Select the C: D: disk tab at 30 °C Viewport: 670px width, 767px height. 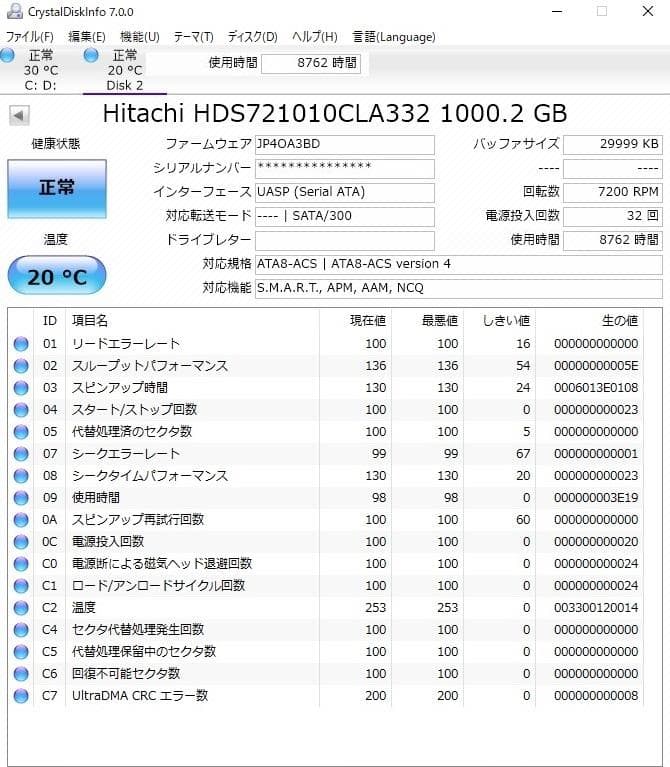41,70
